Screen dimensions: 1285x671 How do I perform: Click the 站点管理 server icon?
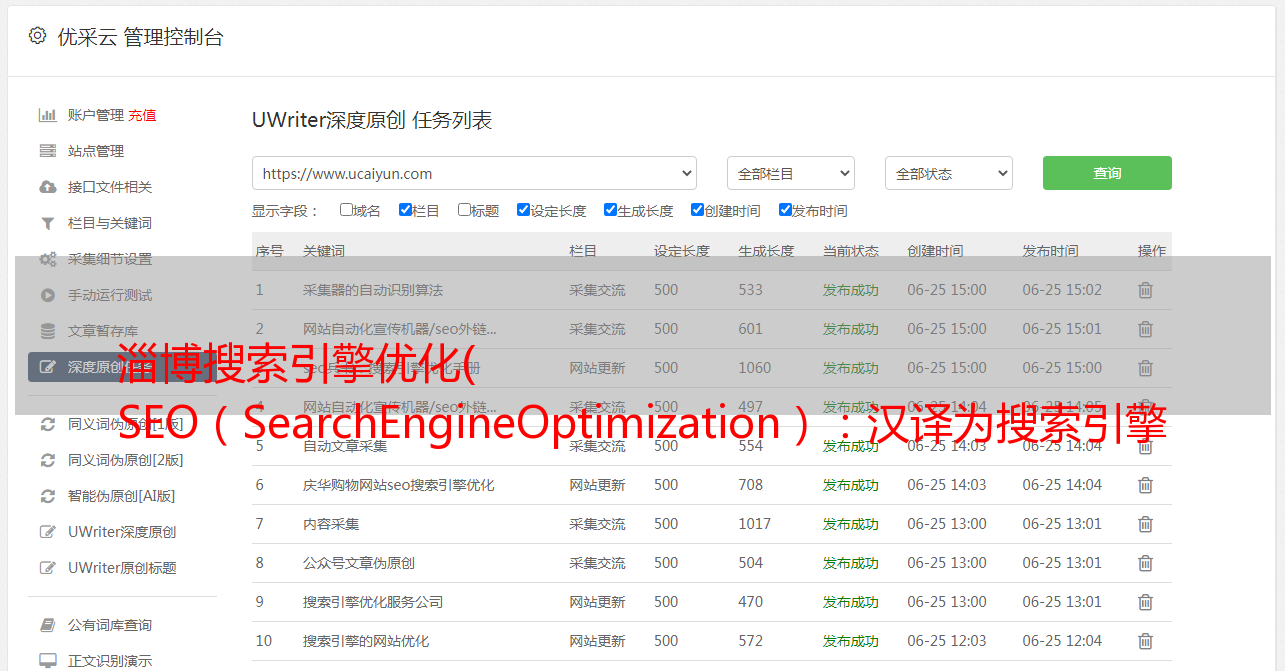click(x=47, y=151)
